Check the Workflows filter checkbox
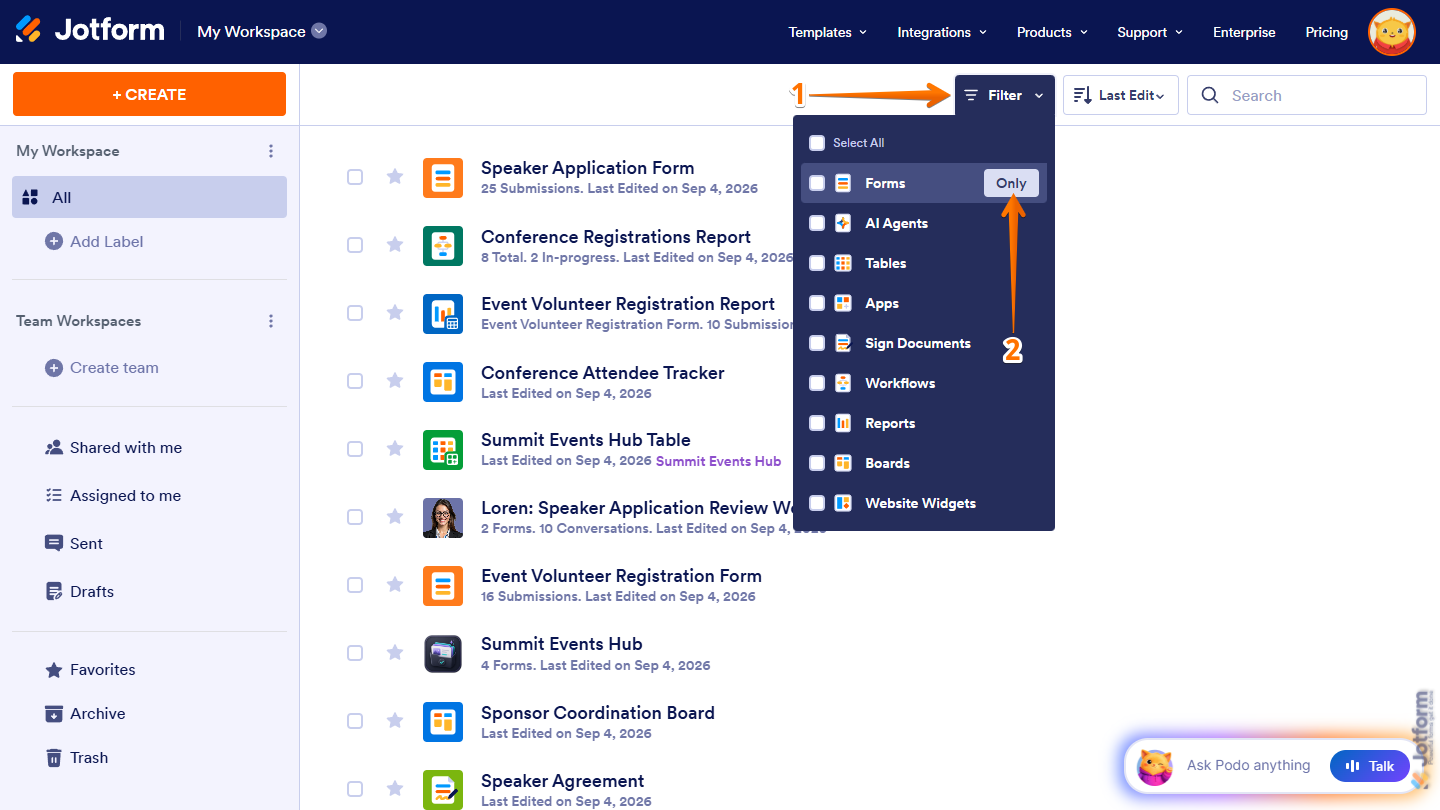This screenshot has width=1440, height=810. (x=817, y=383)
